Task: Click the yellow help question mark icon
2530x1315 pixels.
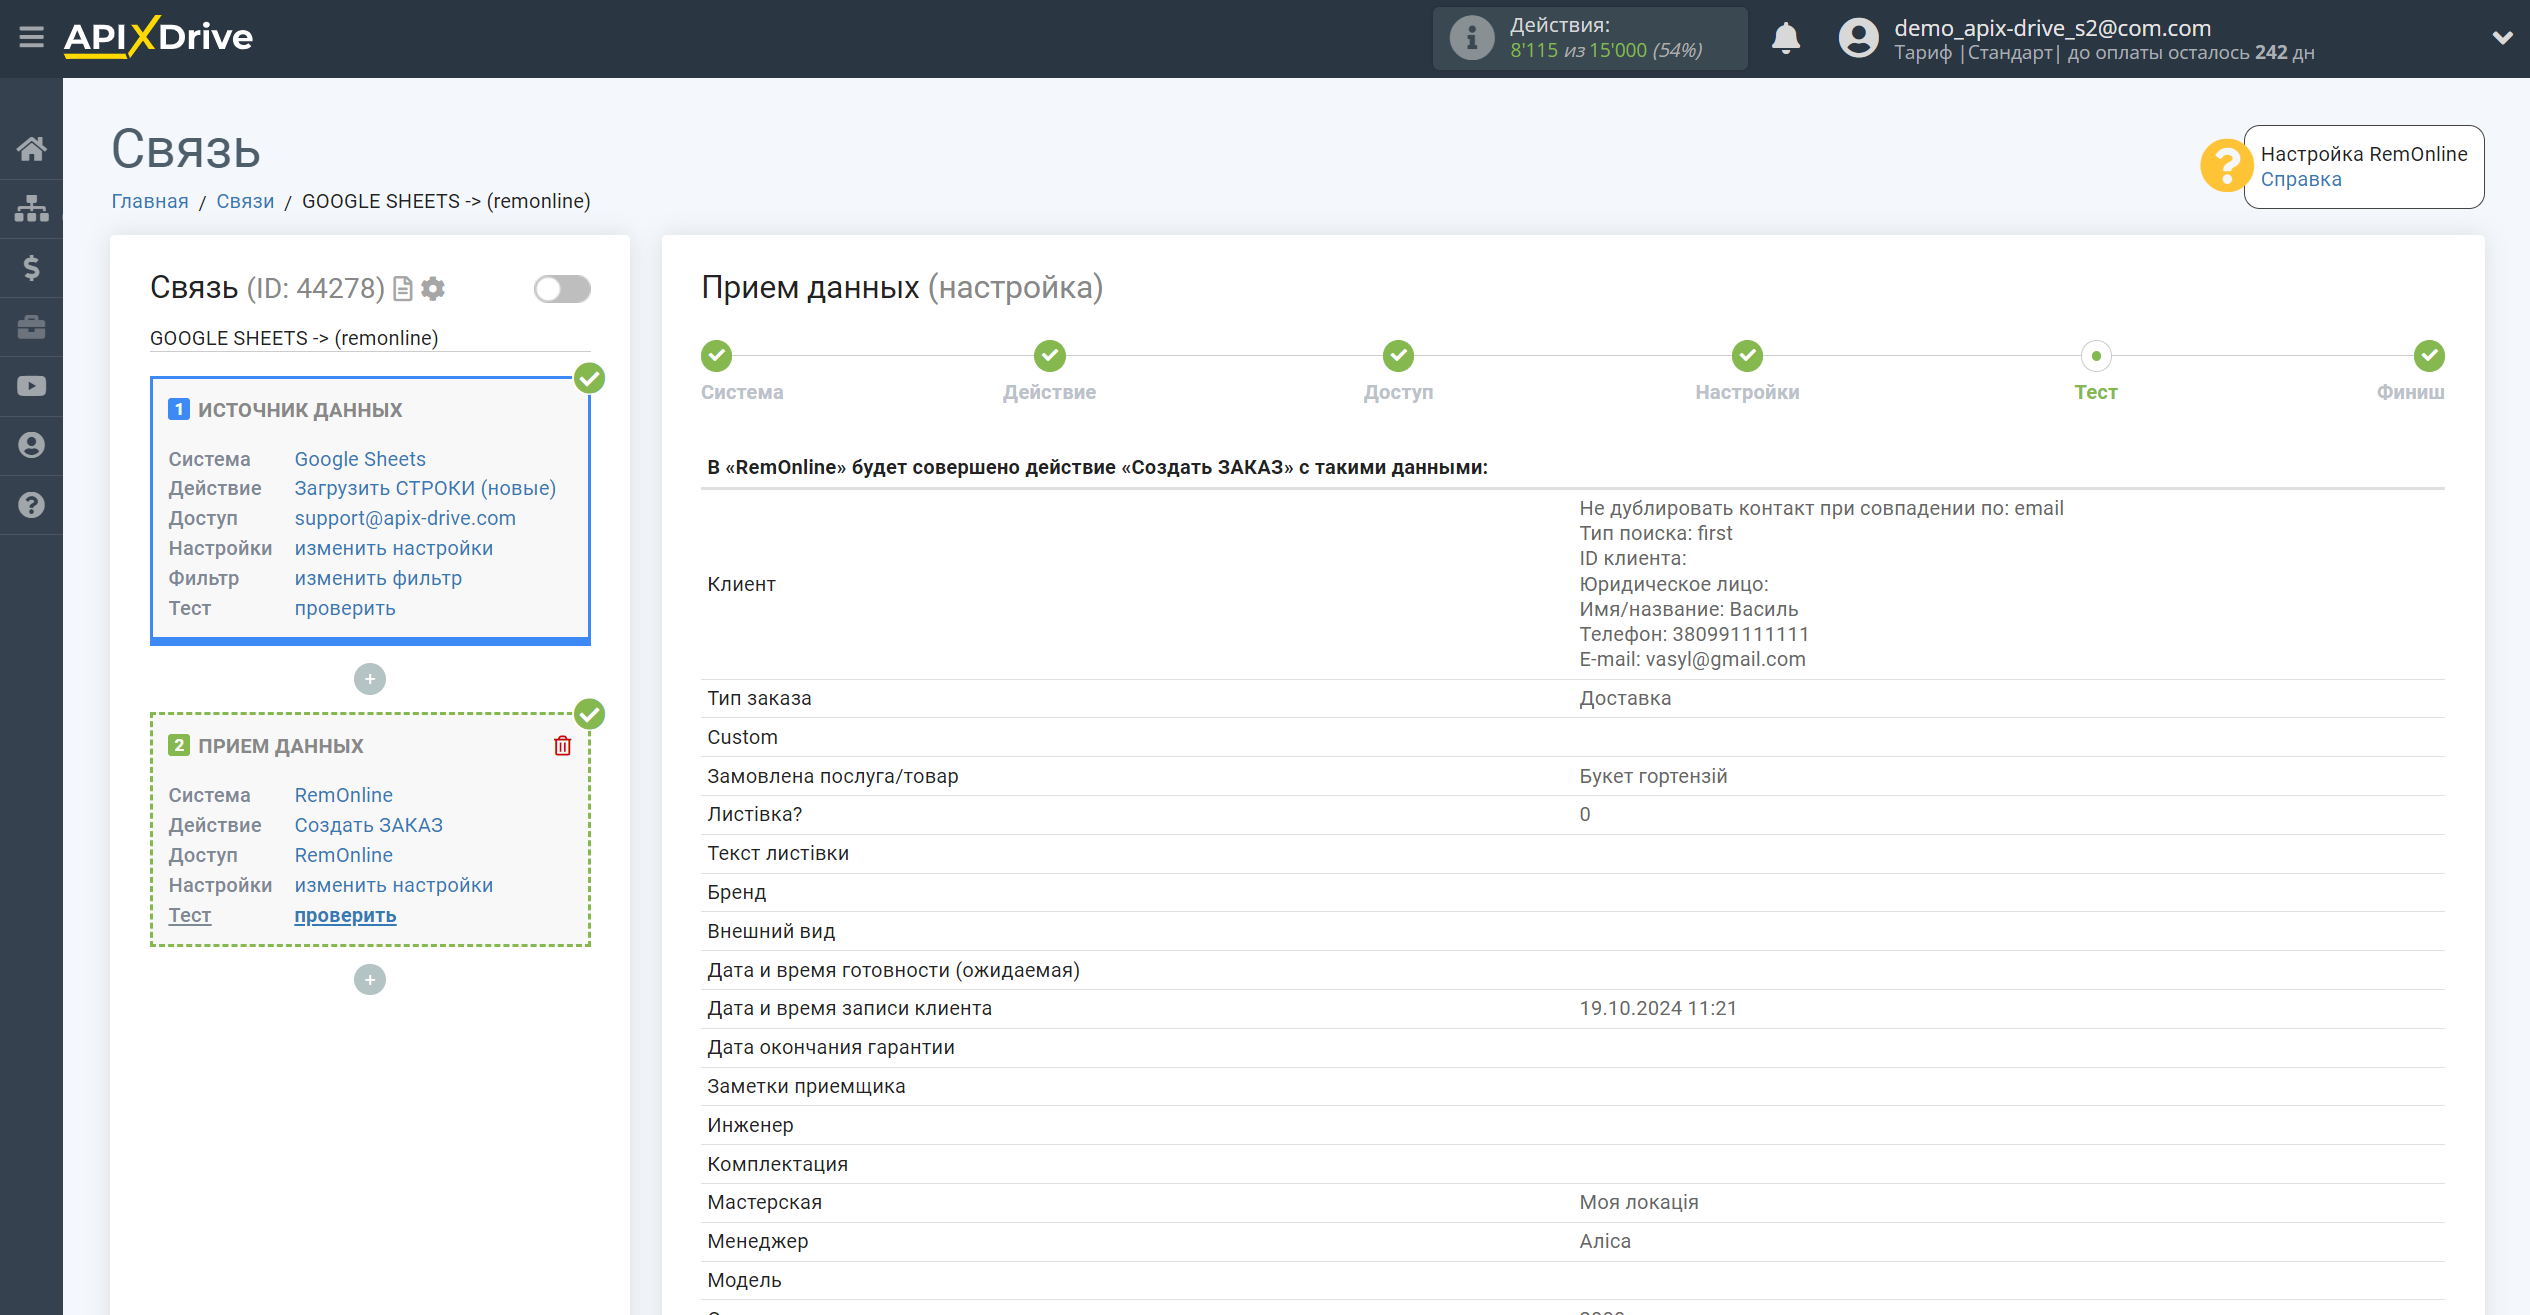Action: coord(2225,165)
